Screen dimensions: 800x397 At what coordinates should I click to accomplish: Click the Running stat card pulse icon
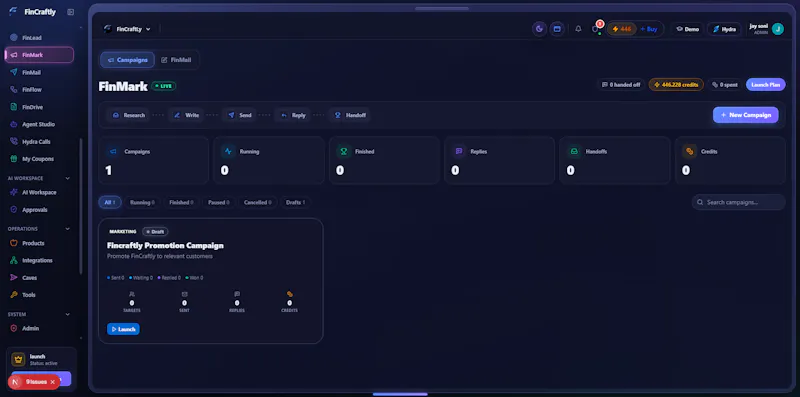tap(228, 152)
